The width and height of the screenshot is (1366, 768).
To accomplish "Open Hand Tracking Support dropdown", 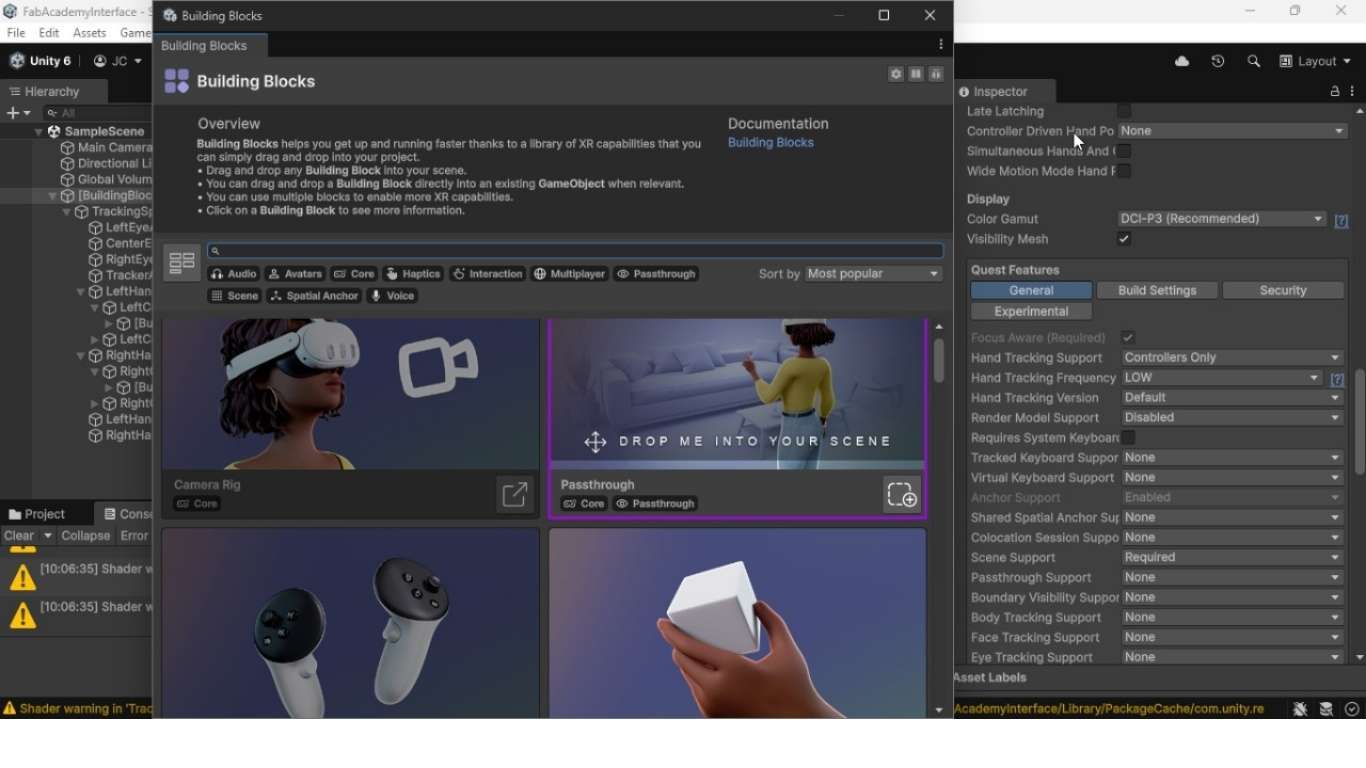I will click(1233, 357).
